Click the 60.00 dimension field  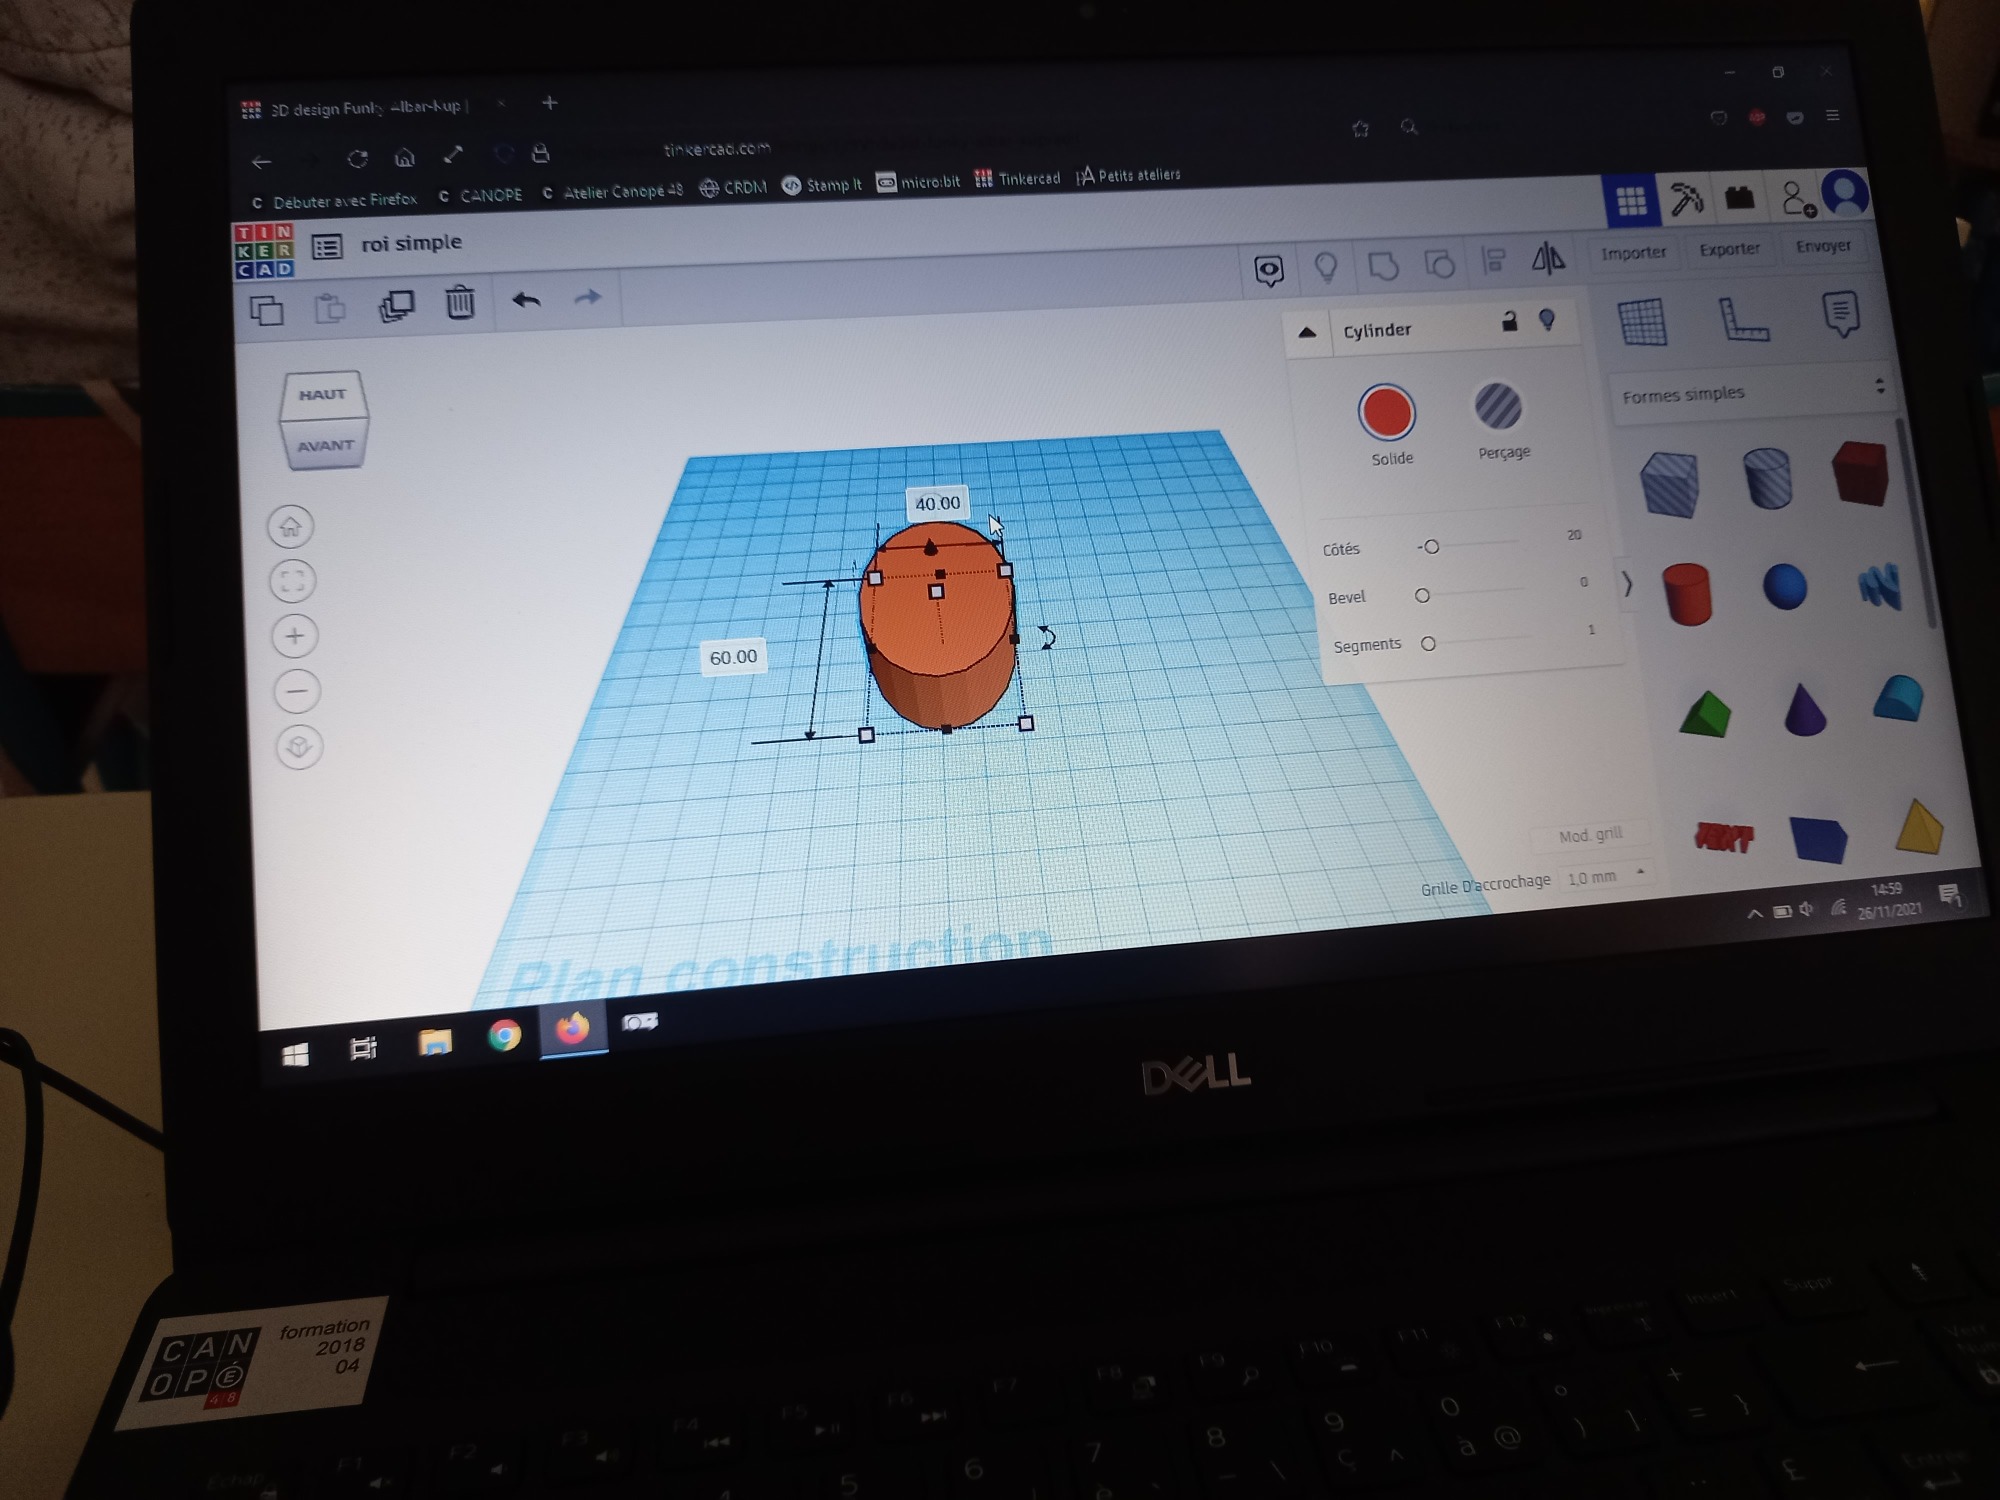pyautogui.click(x=733, y=657)
